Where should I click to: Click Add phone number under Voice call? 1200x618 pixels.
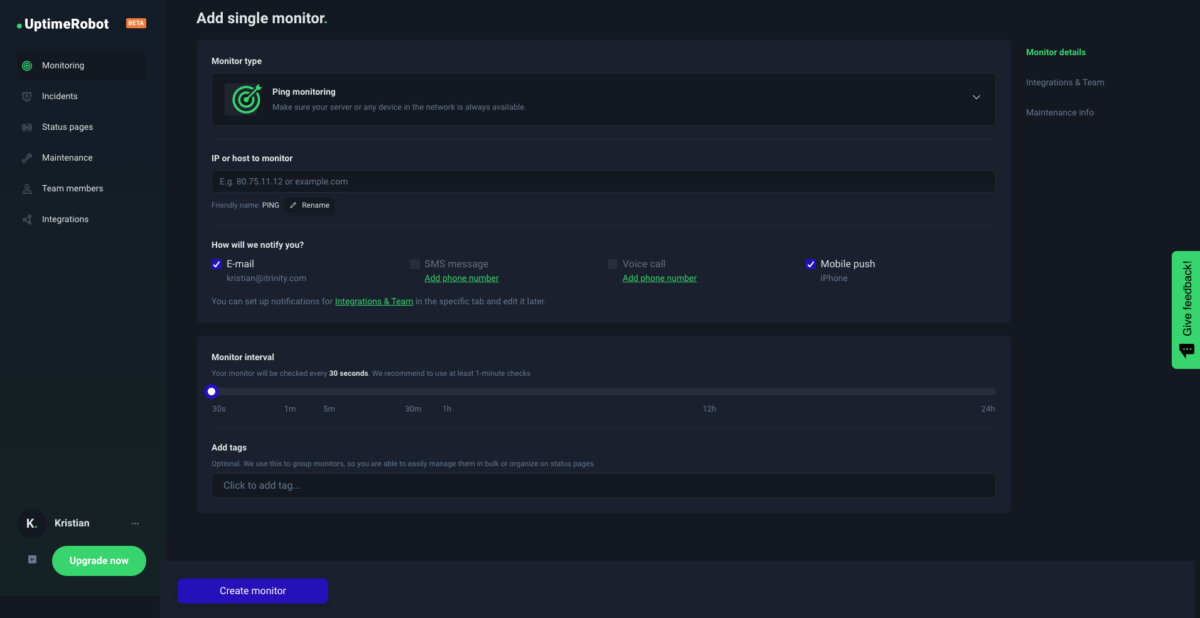[659, 278]
